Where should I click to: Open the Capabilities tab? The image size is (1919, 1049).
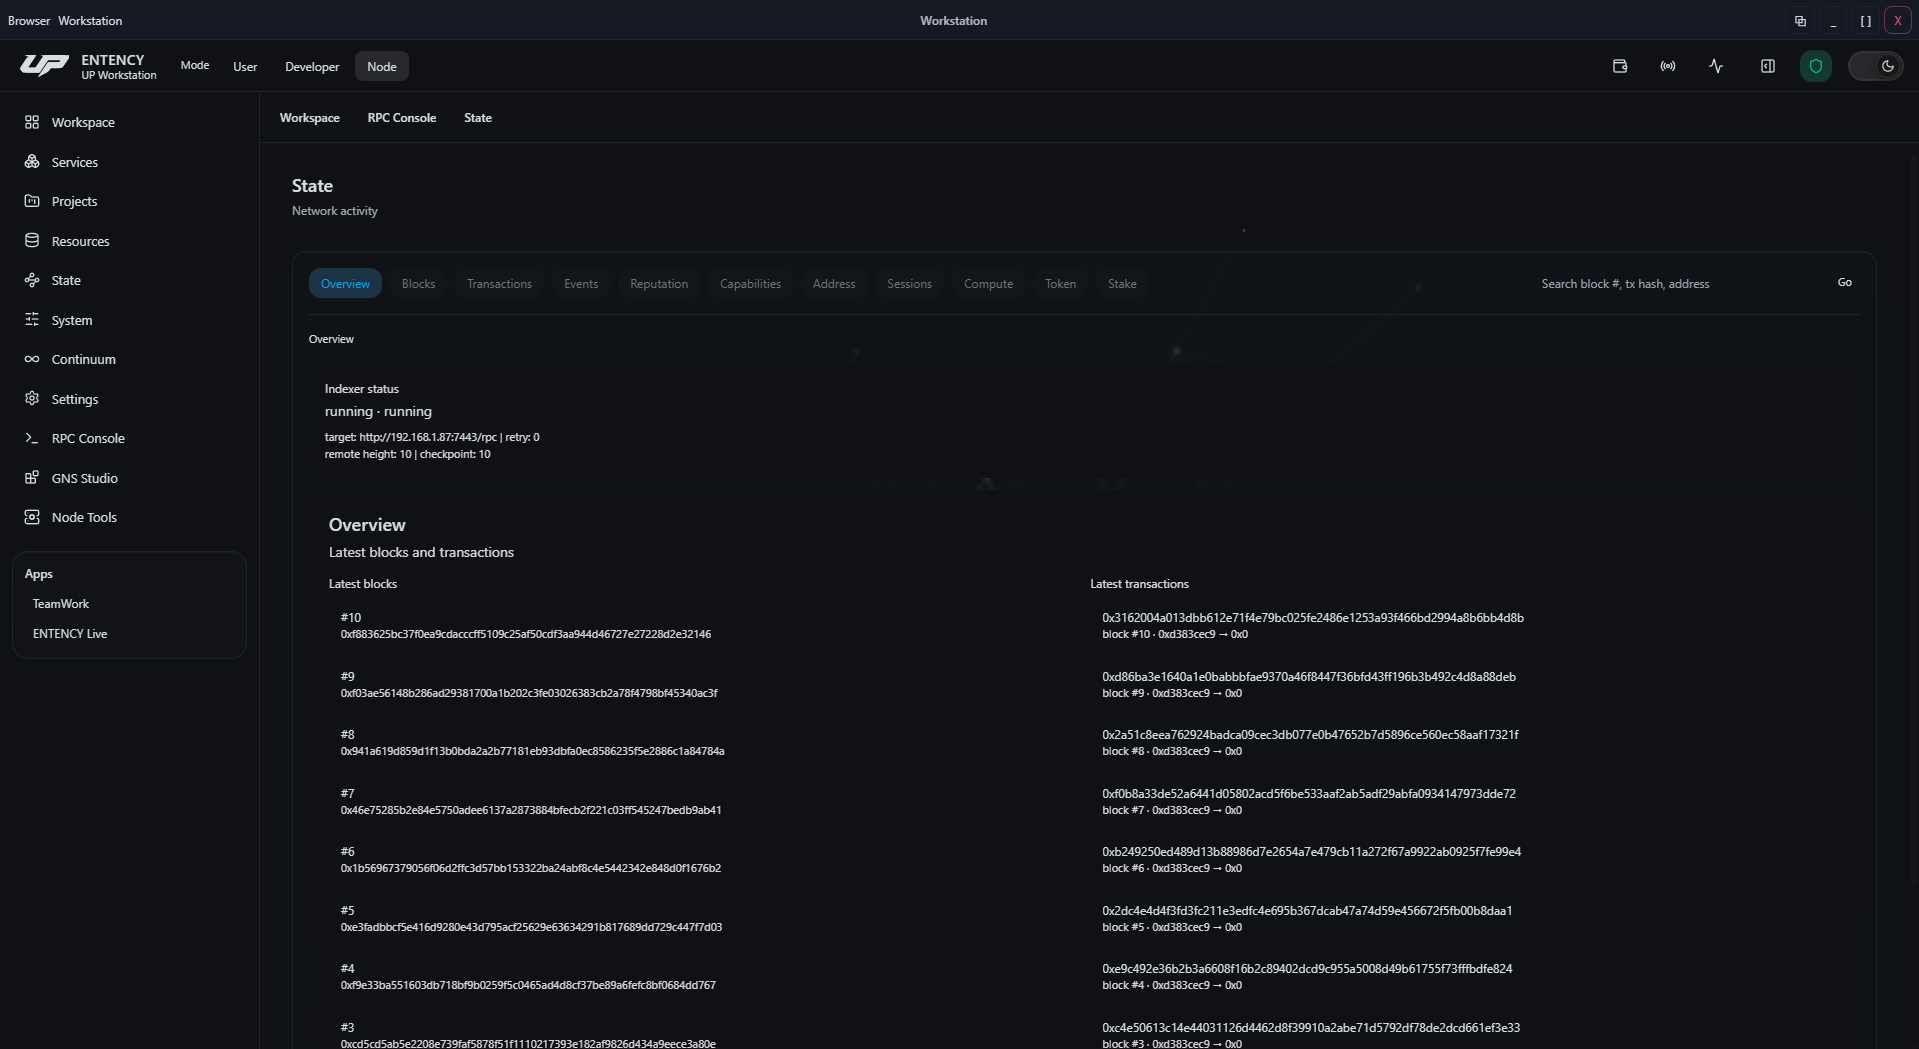click(750, 284)
